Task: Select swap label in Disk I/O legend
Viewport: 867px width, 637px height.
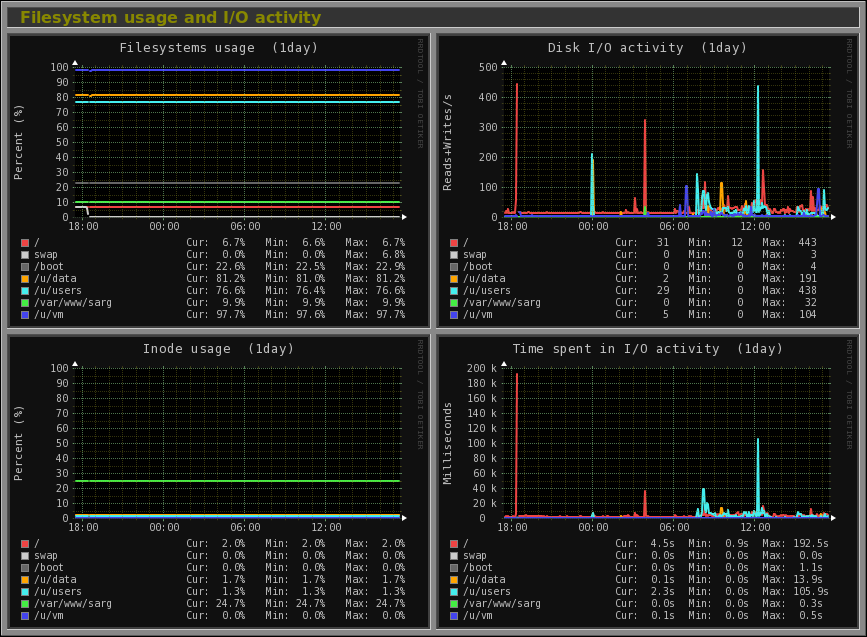Action: 474,255
